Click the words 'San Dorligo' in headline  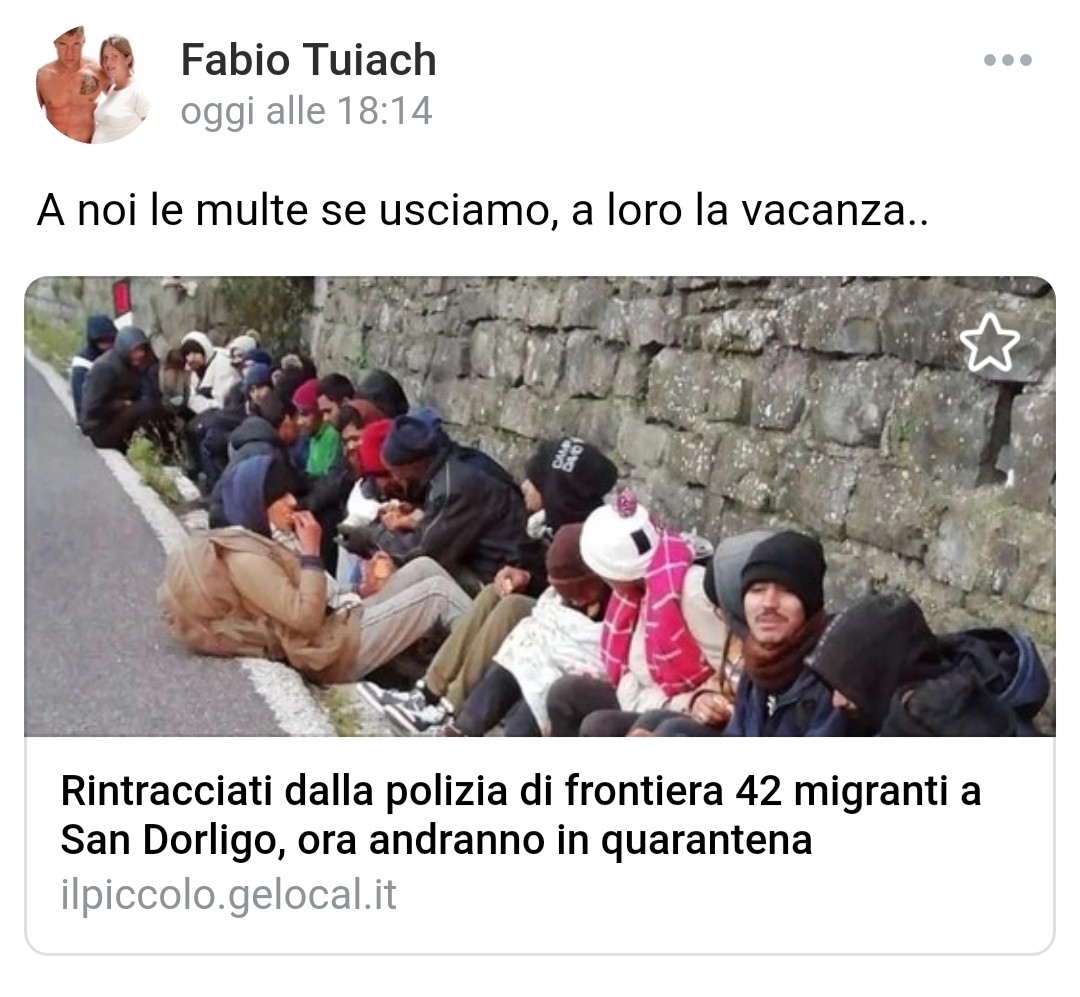point(167,841)
